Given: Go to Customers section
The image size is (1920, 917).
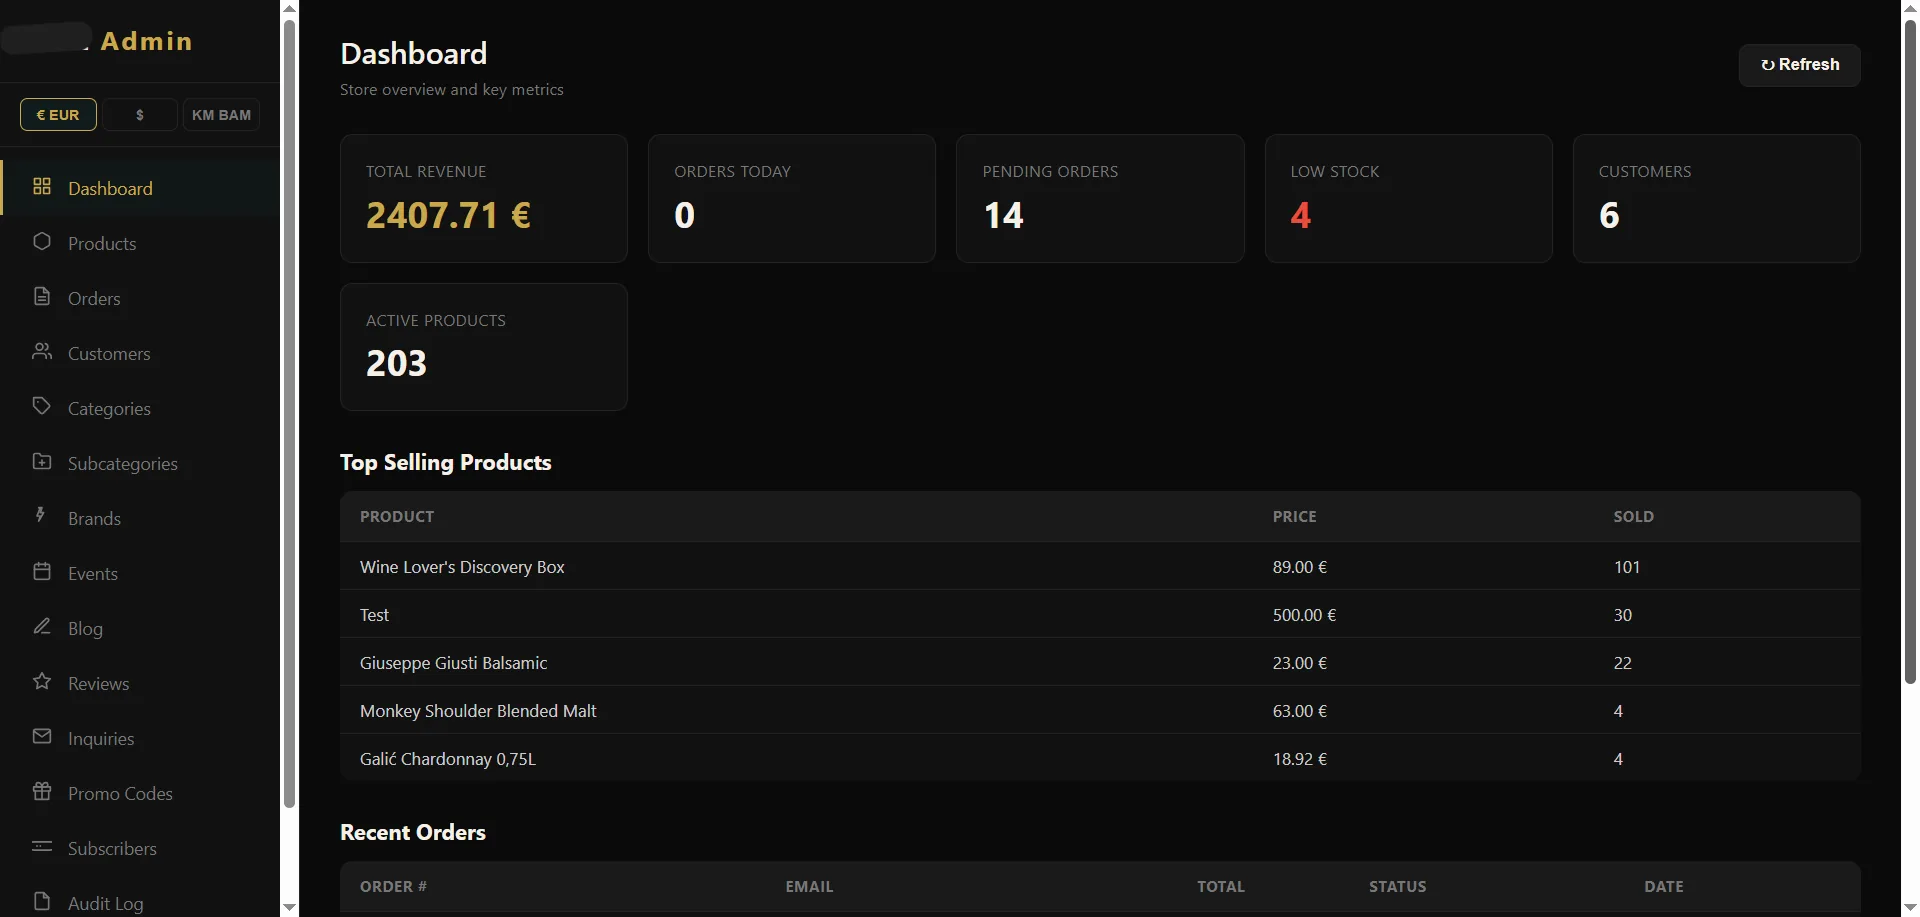Looking at the screenshot, I should [x=140, y=353].
